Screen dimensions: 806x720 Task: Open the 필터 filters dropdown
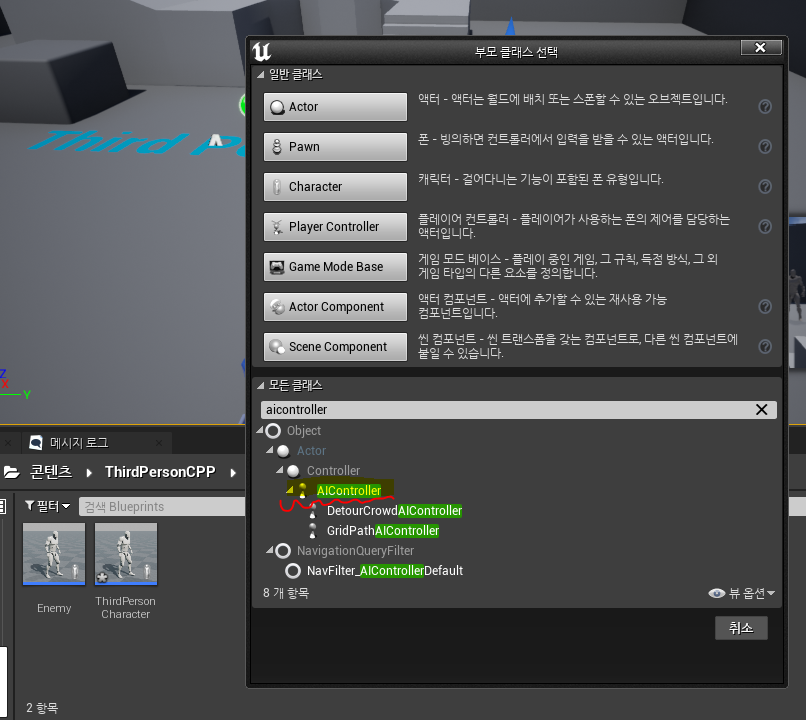point(47,506)
